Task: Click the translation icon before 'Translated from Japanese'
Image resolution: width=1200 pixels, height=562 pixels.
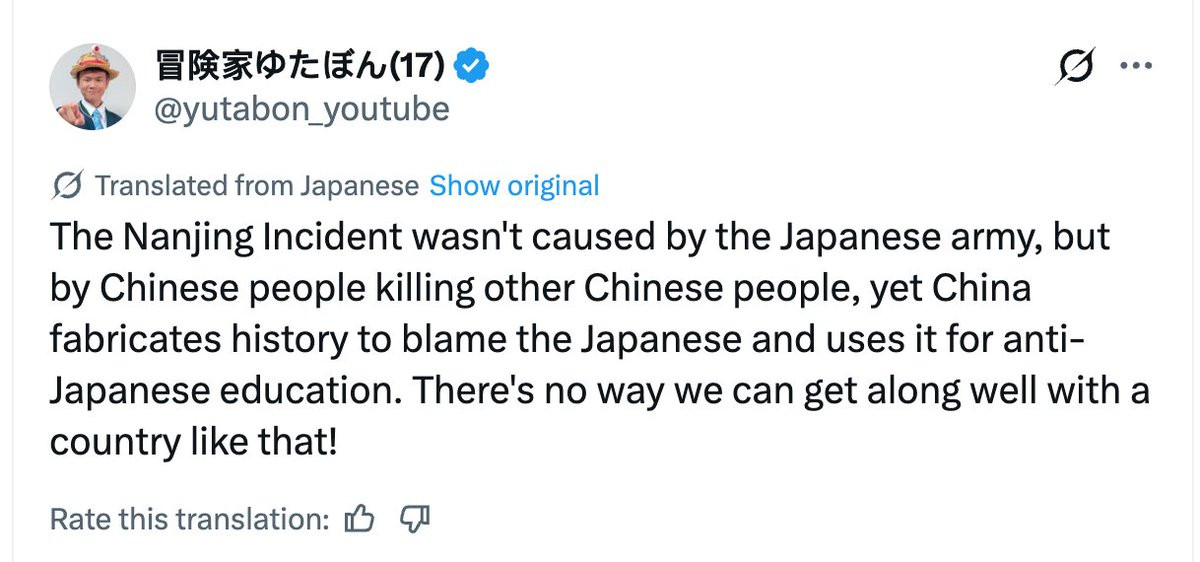Action: [67, 186]
